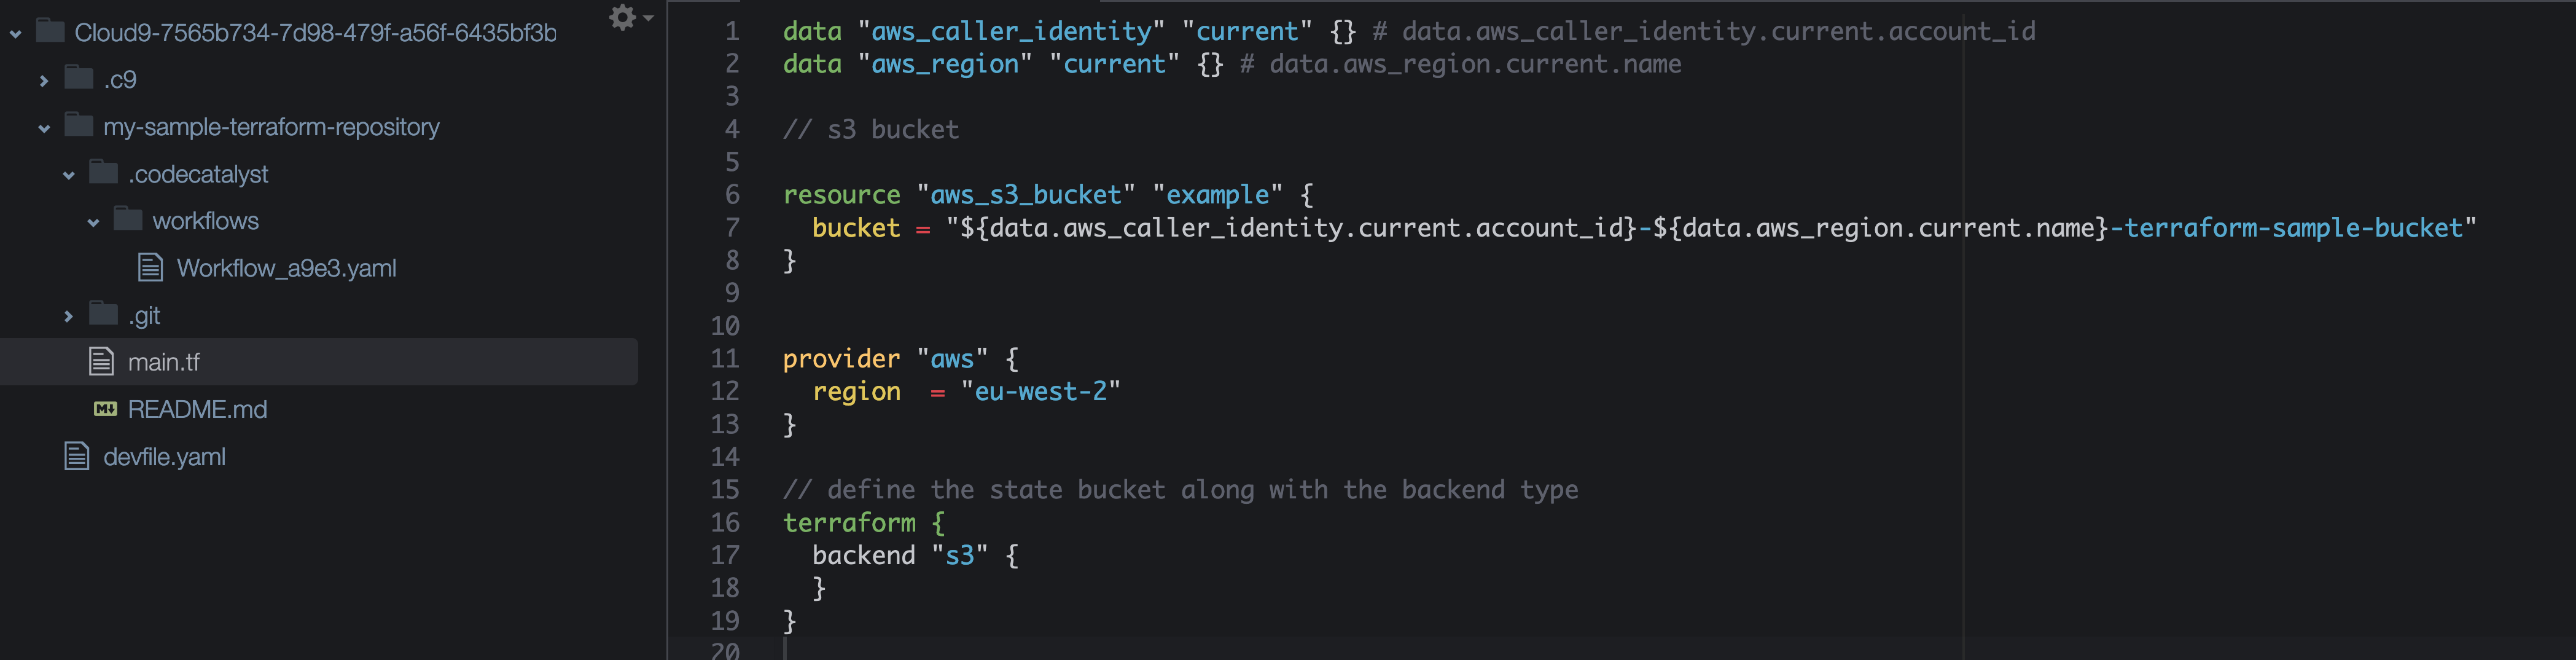Click the README.md markdown icon
Viewport: 2576px width, 660px height.
tap(106, 409)
